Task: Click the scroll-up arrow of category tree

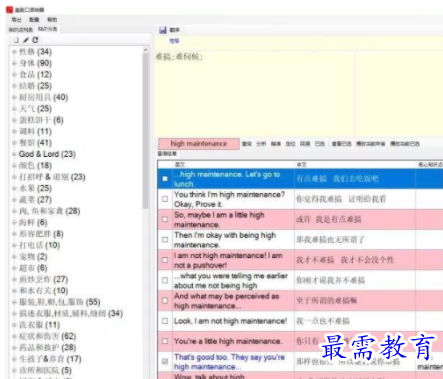Action: click(x=145, y=49)
